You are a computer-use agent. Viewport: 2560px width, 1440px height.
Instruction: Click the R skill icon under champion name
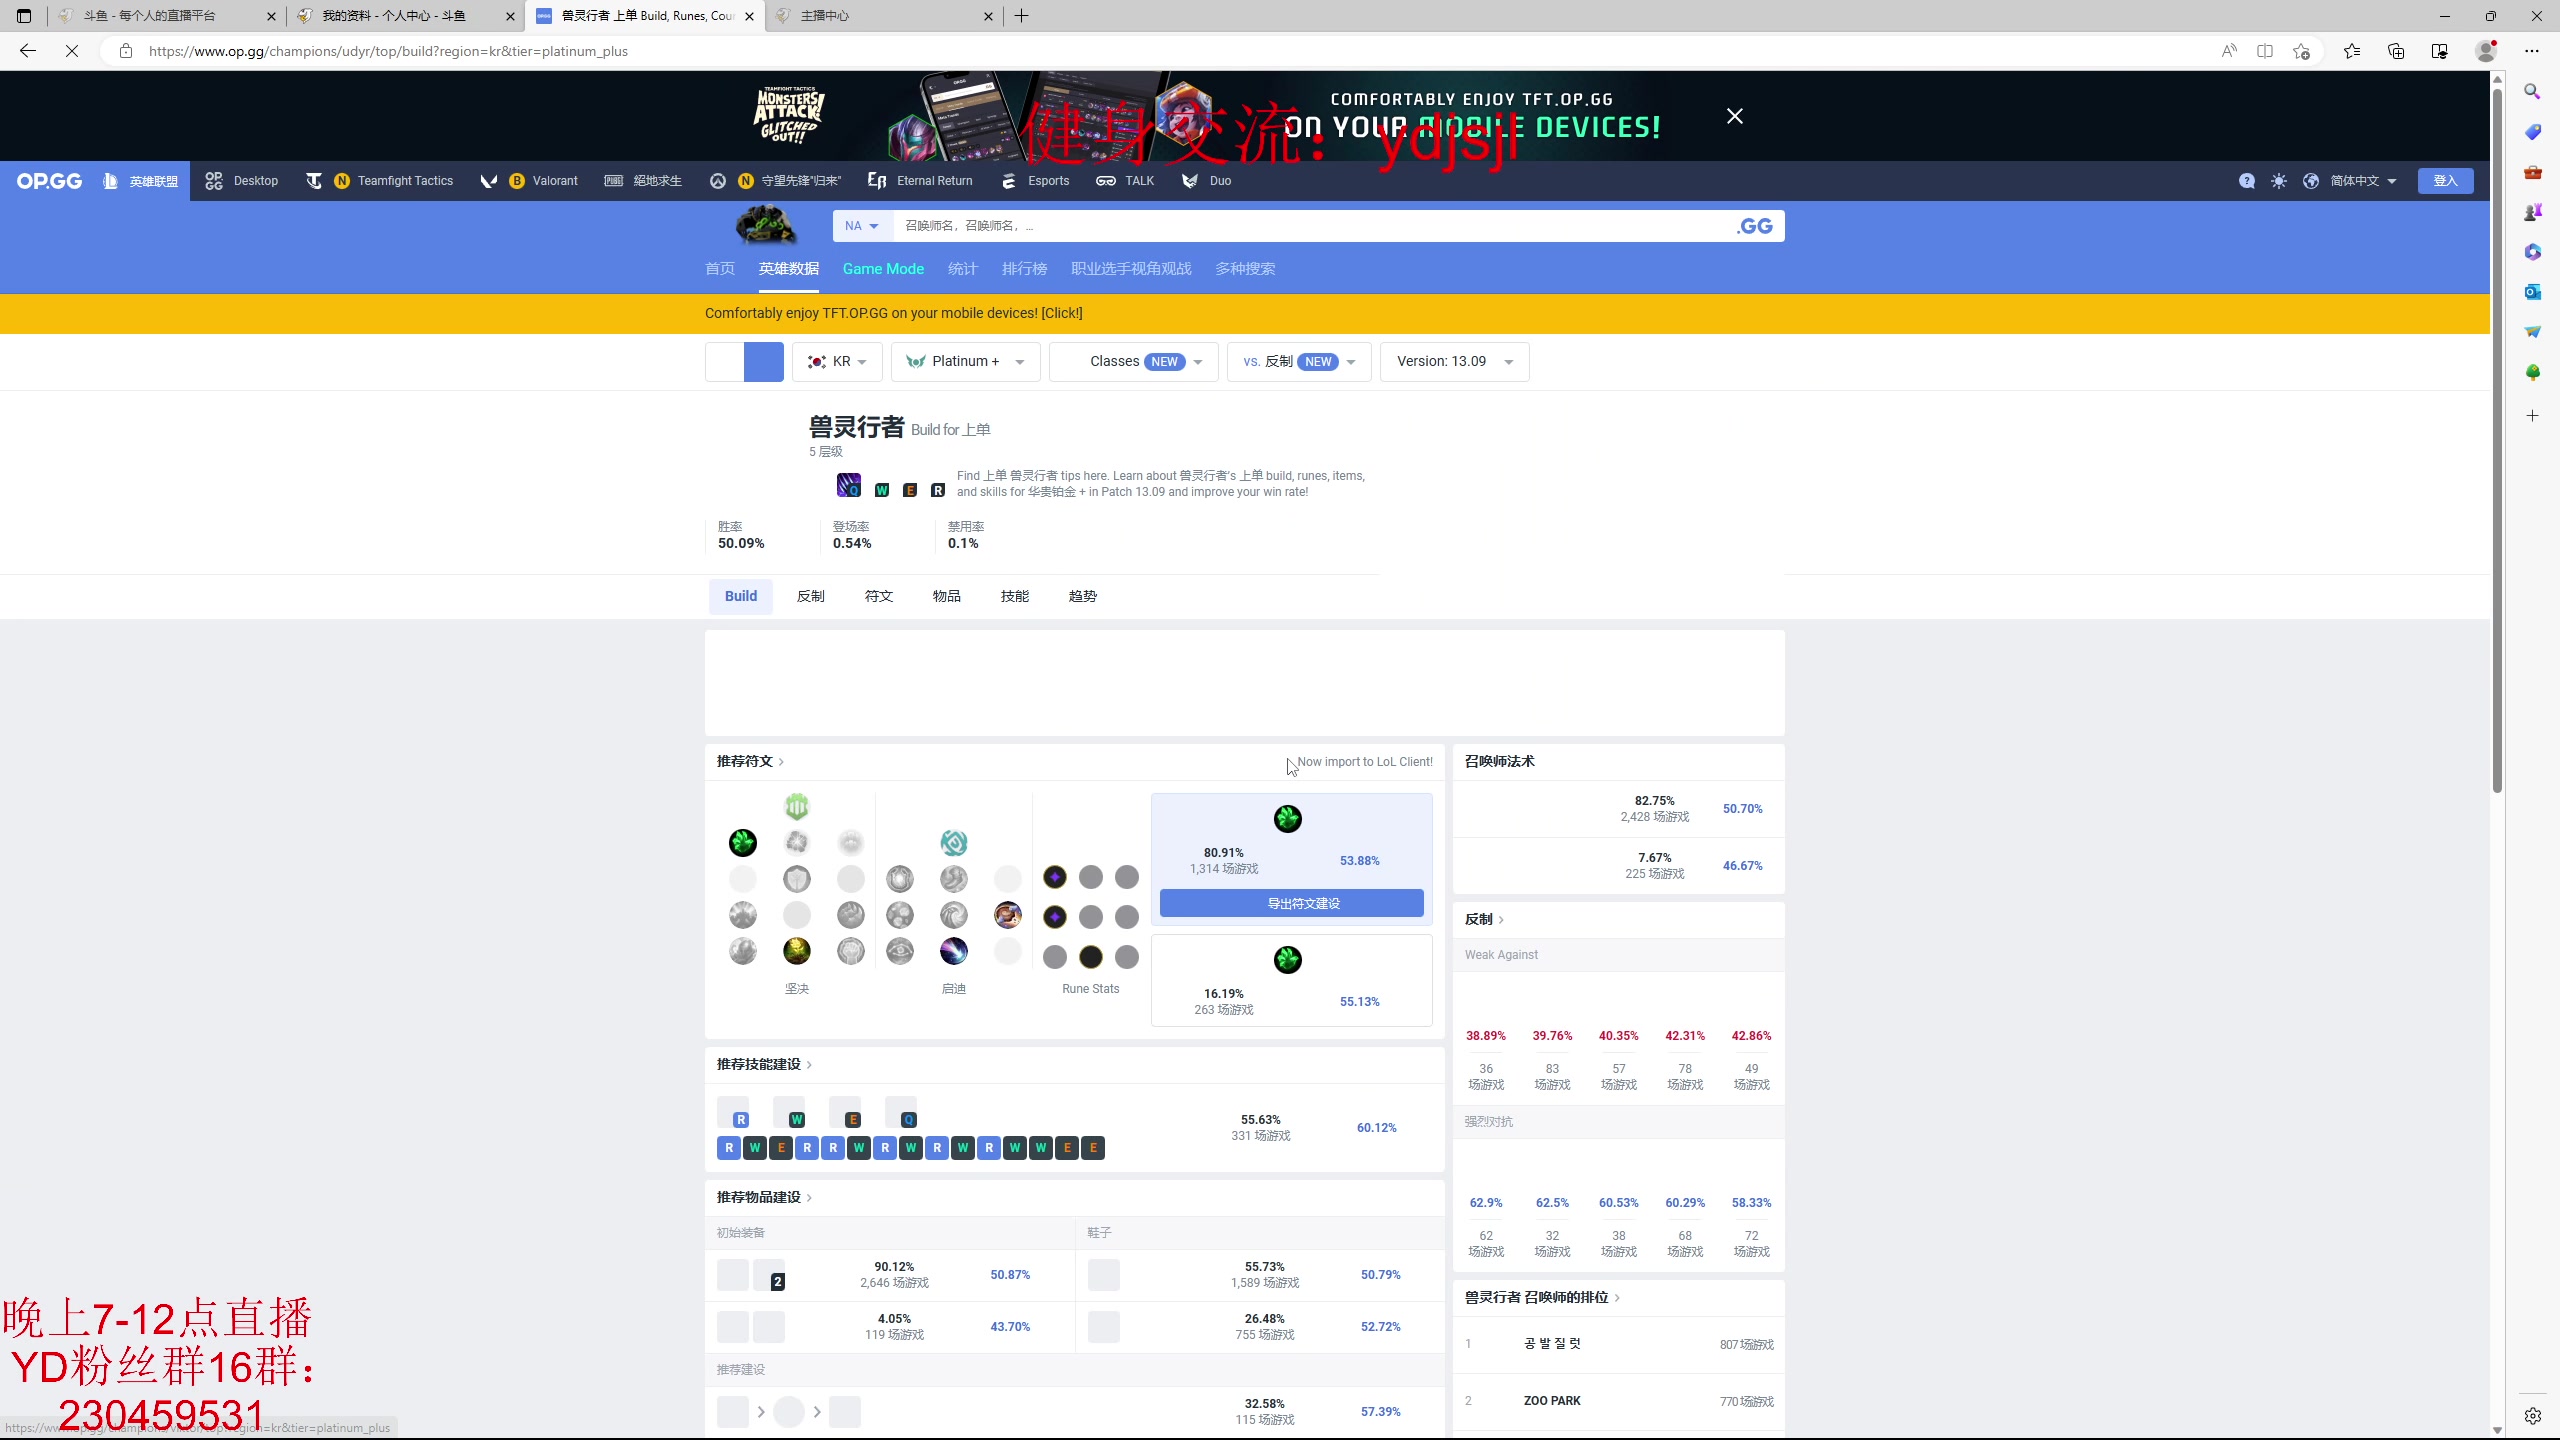coord(938,490)
